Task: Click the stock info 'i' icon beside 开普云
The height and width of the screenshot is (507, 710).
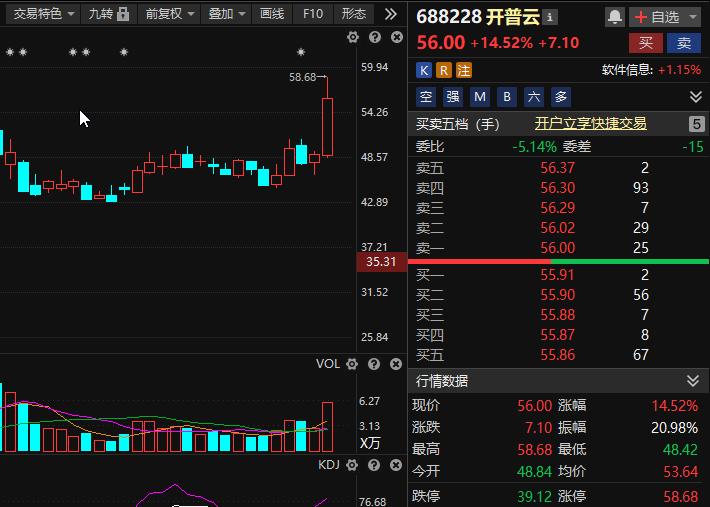Action: point(550,17)
